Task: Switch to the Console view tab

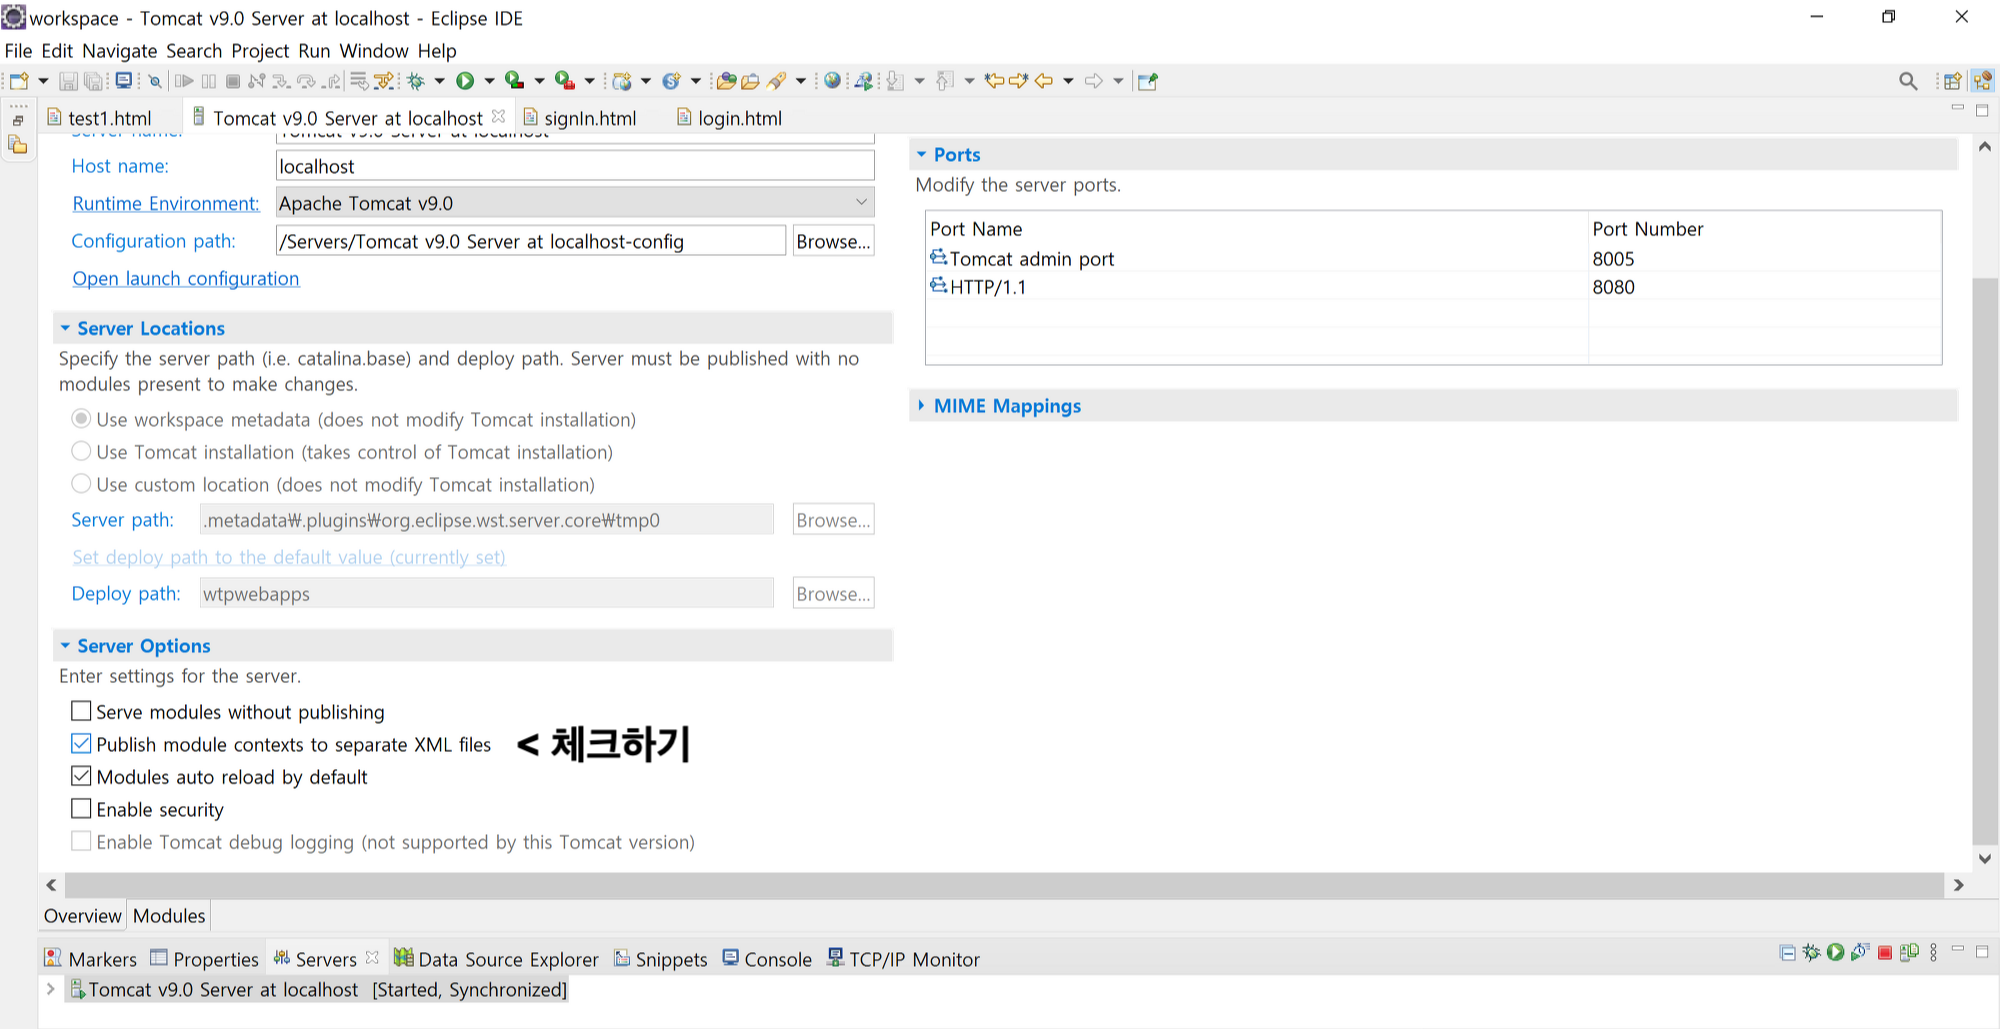Action: 768,959
